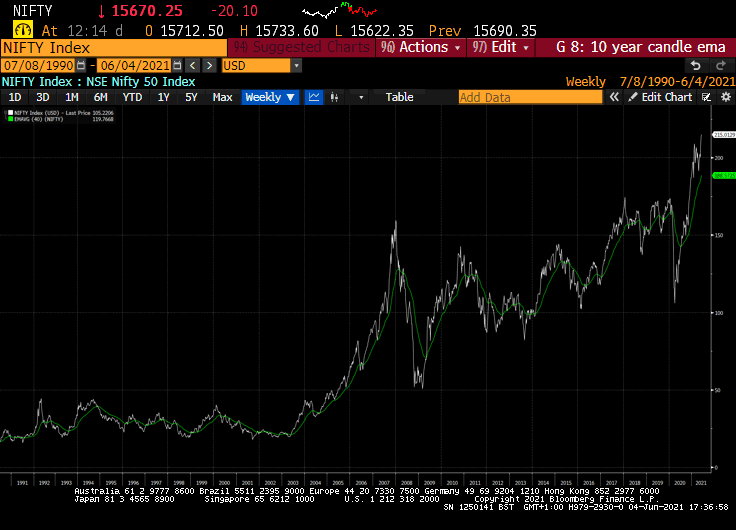
Task: Click green EMAVG (40) legend color swatch
Action: [10, 119]
